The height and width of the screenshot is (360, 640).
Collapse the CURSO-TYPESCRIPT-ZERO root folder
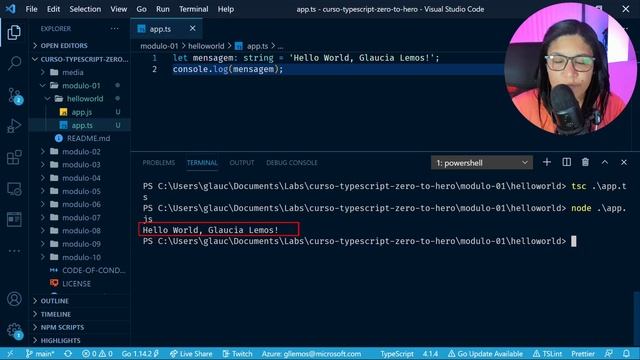pyautogui.click(x=80, y=59)
